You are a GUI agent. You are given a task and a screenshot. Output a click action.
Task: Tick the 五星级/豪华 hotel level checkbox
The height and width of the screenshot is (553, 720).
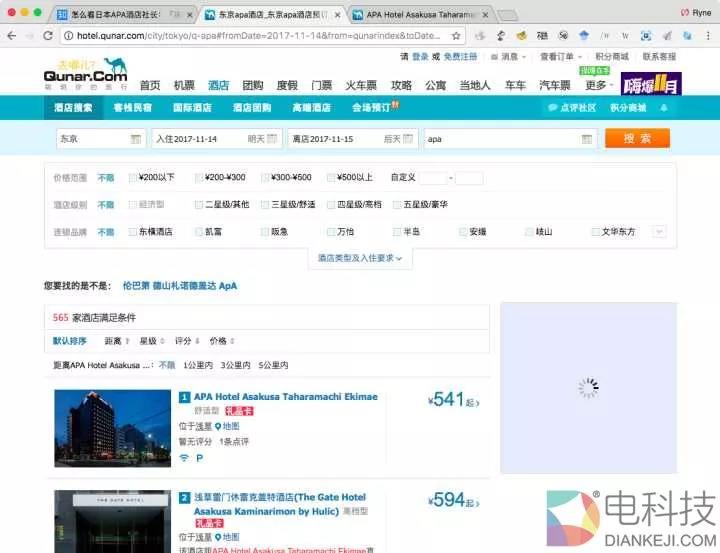398,204
